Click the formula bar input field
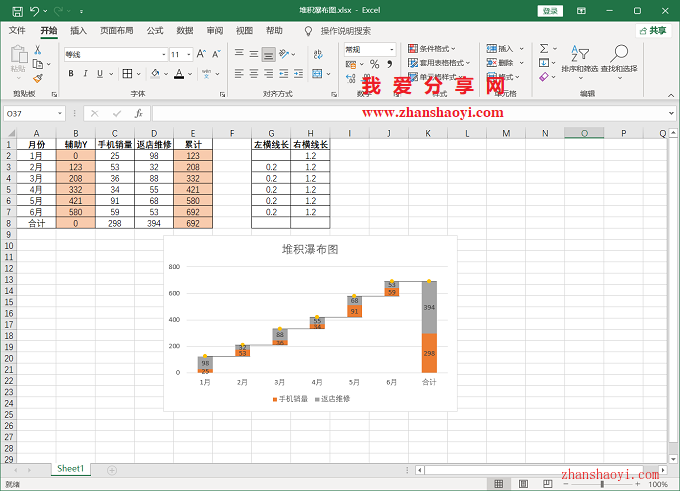Viewport: 680px width, 491px height. point(410,114)
